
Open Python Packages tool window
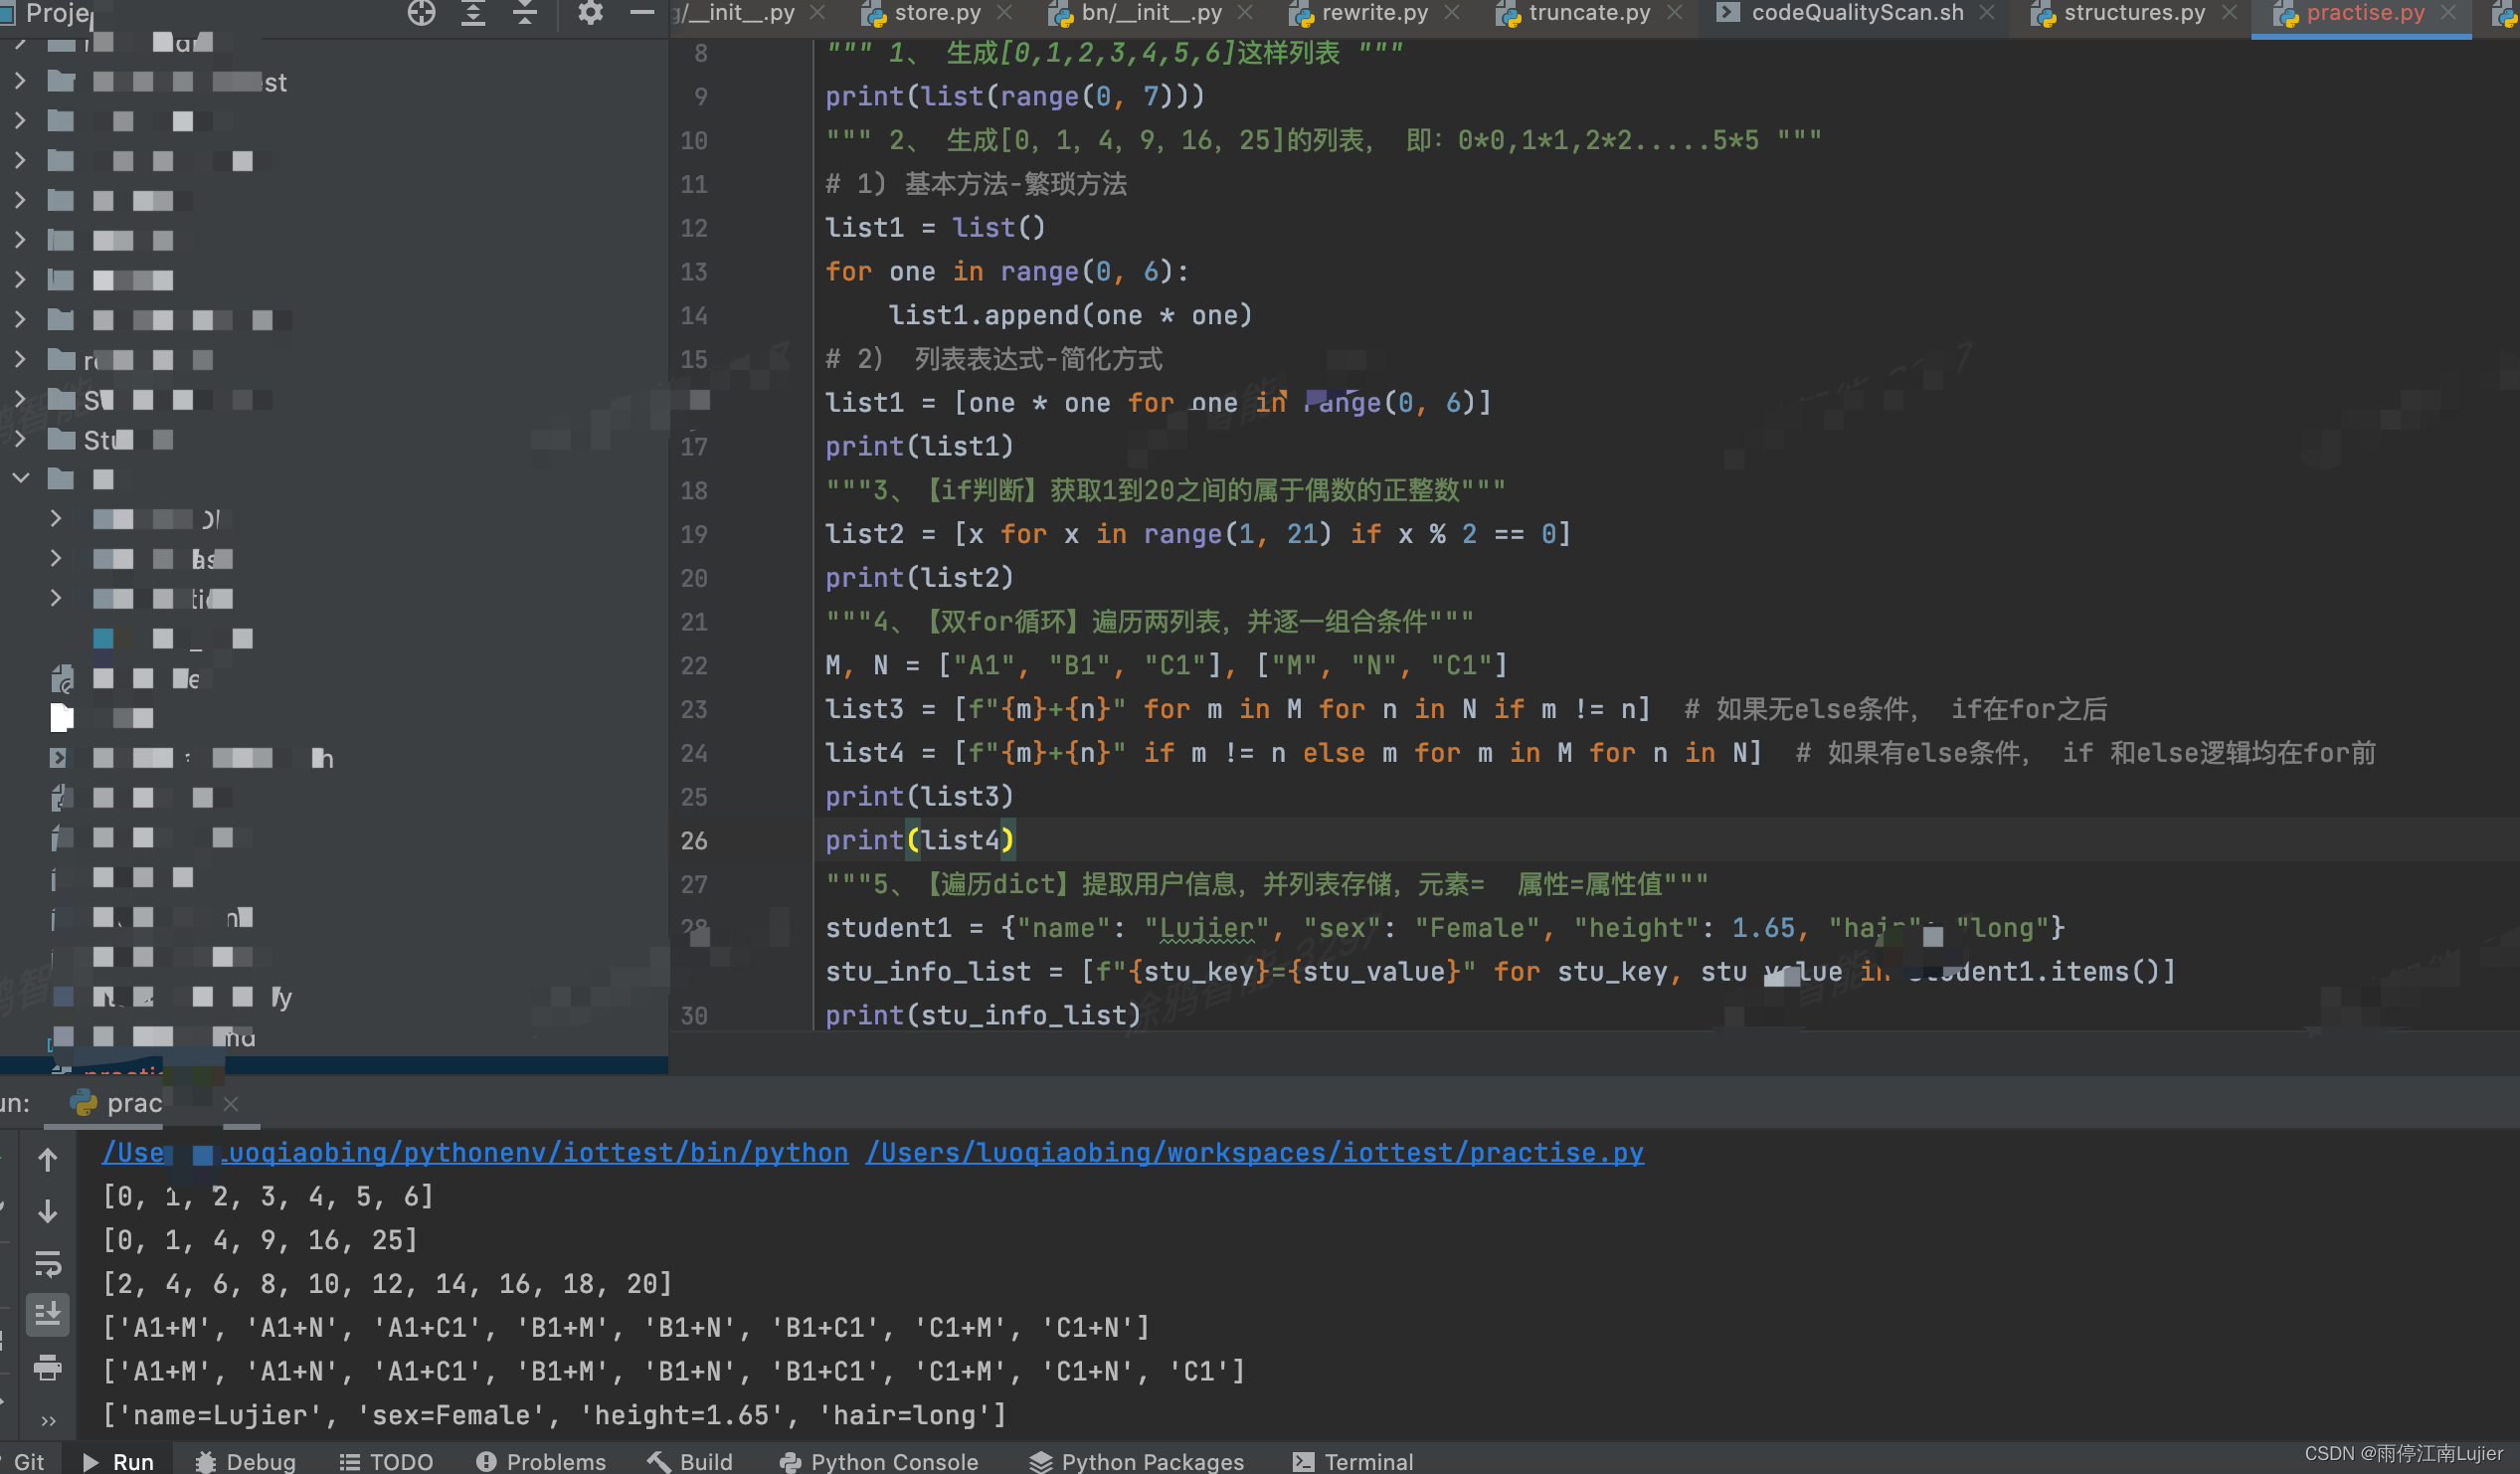pyautogui.click(x=1137, y=1461)
